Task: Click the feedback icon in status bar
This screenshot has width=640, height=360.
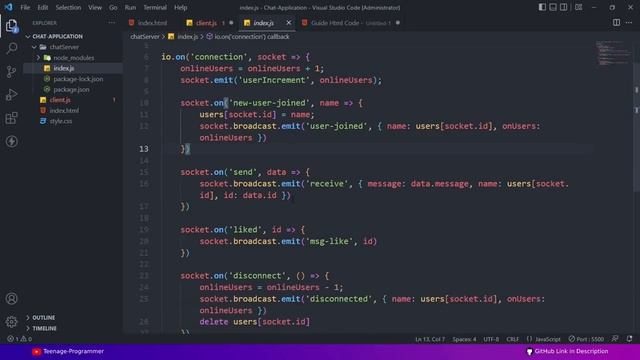Action: [x=615, y=339]
